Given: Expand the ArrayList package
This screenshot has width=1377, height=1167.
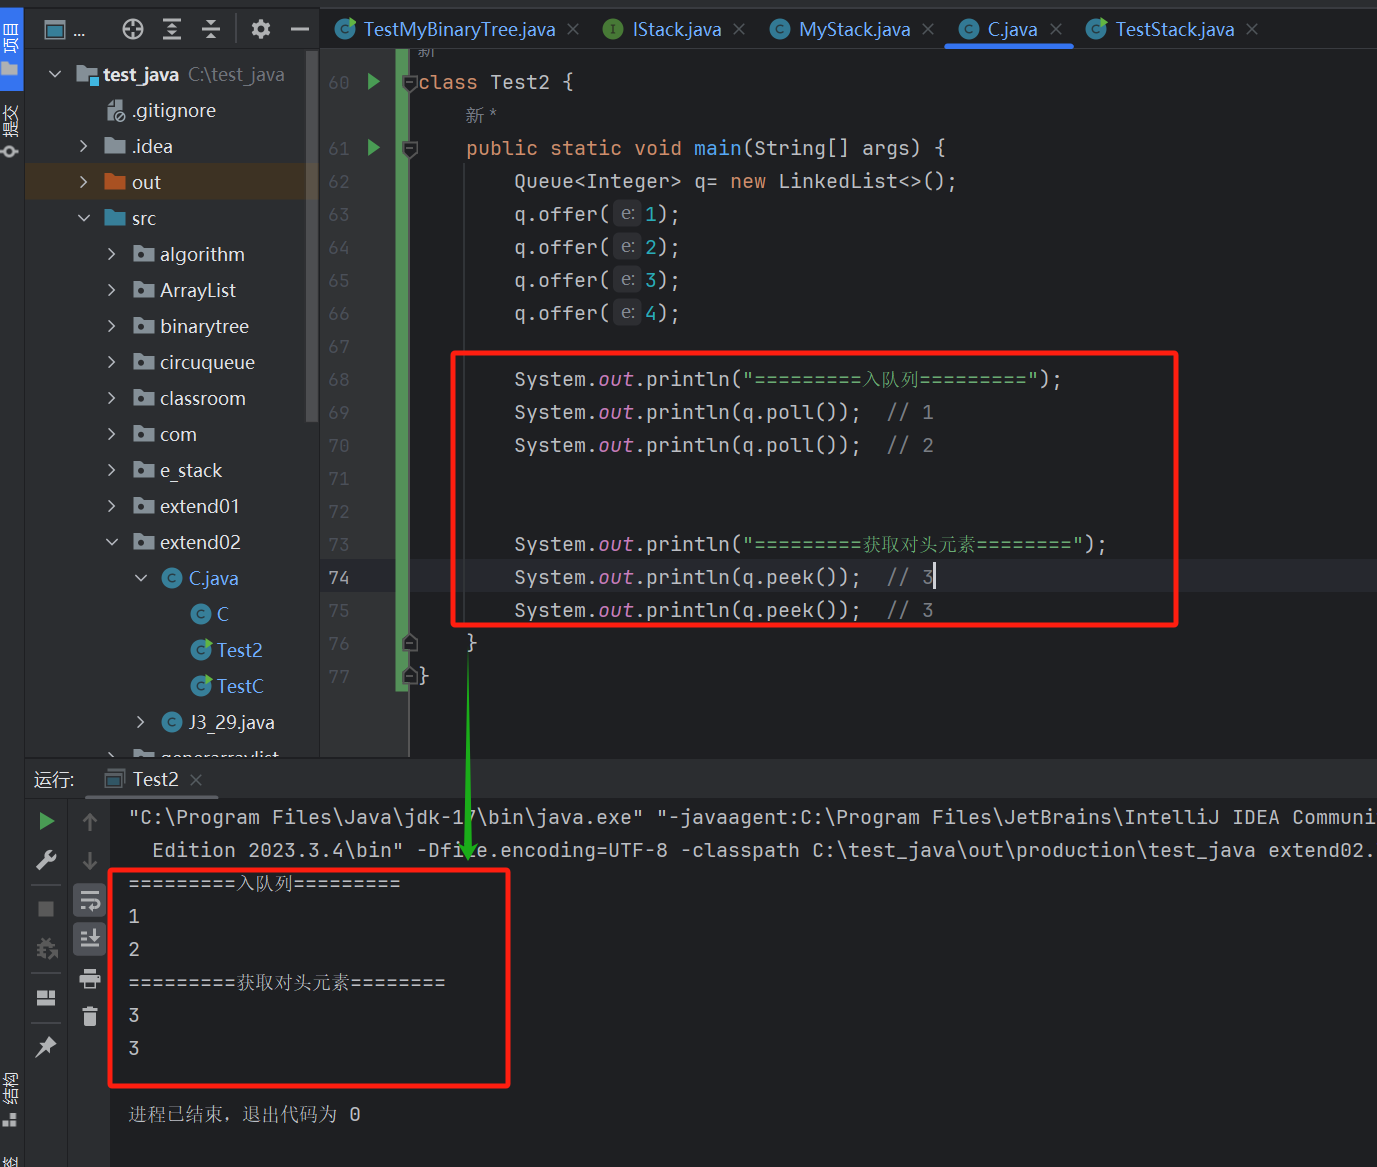Looking at the screenshot, I should tap(112, 290).
